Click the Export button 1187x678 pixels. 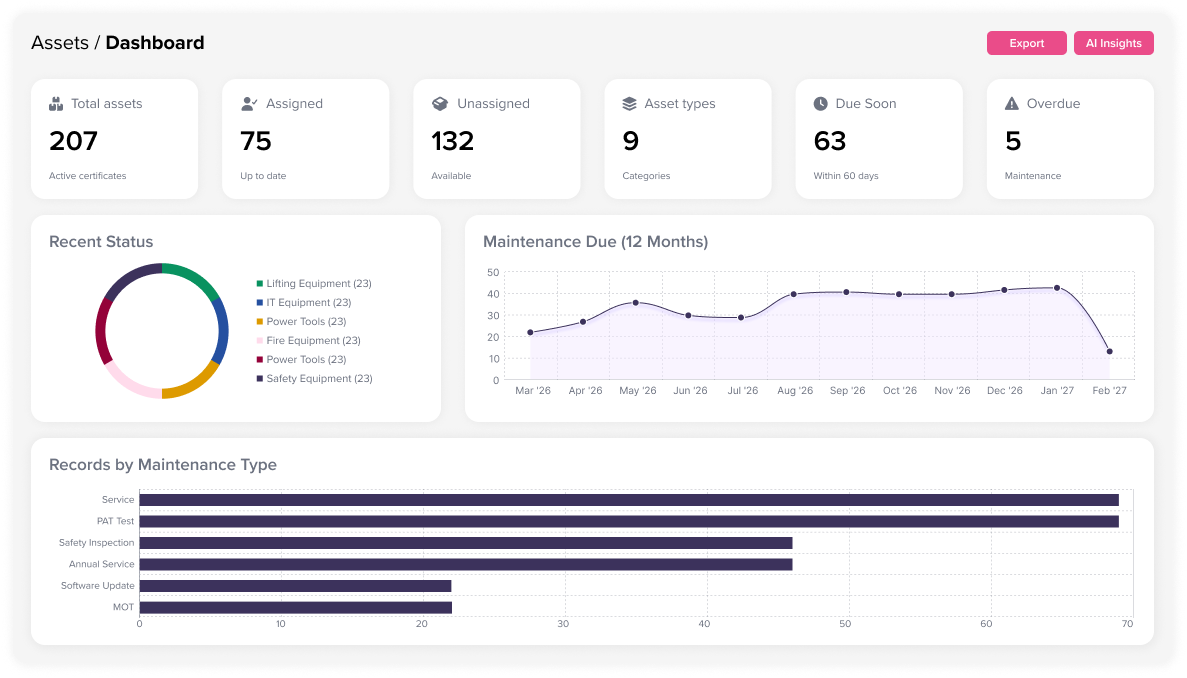point(1026,43)
